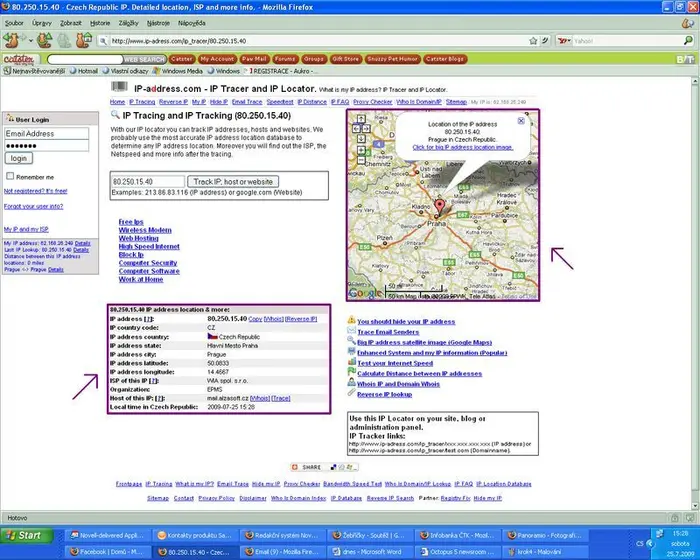
Task: Open the Úpravy menu
Action: click(42, 23)
